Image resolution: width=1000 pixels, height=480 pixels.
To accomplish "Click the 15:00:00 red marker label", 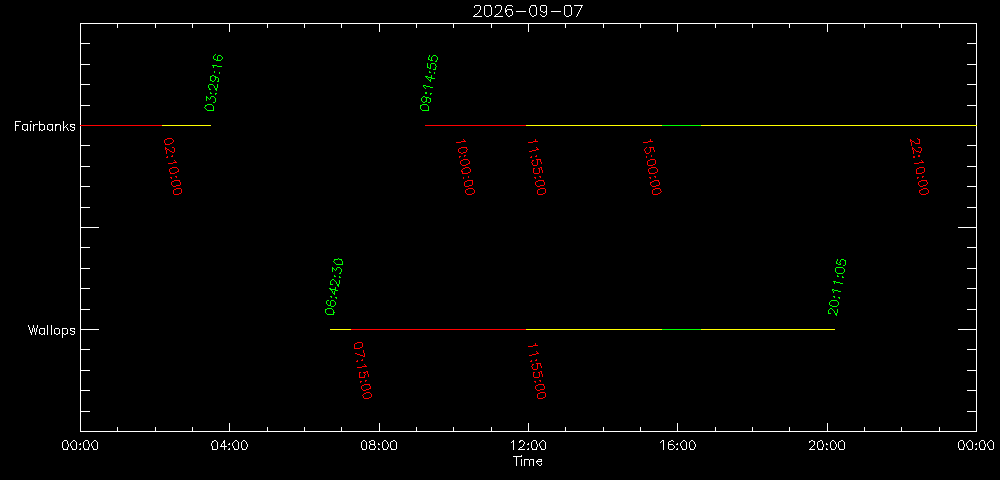I will [x=651, y=167].
